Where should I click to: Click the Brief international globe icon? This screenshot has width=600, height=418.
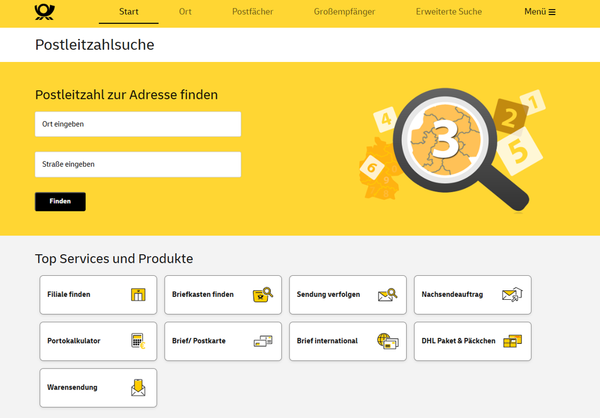(x=388, y=341)
